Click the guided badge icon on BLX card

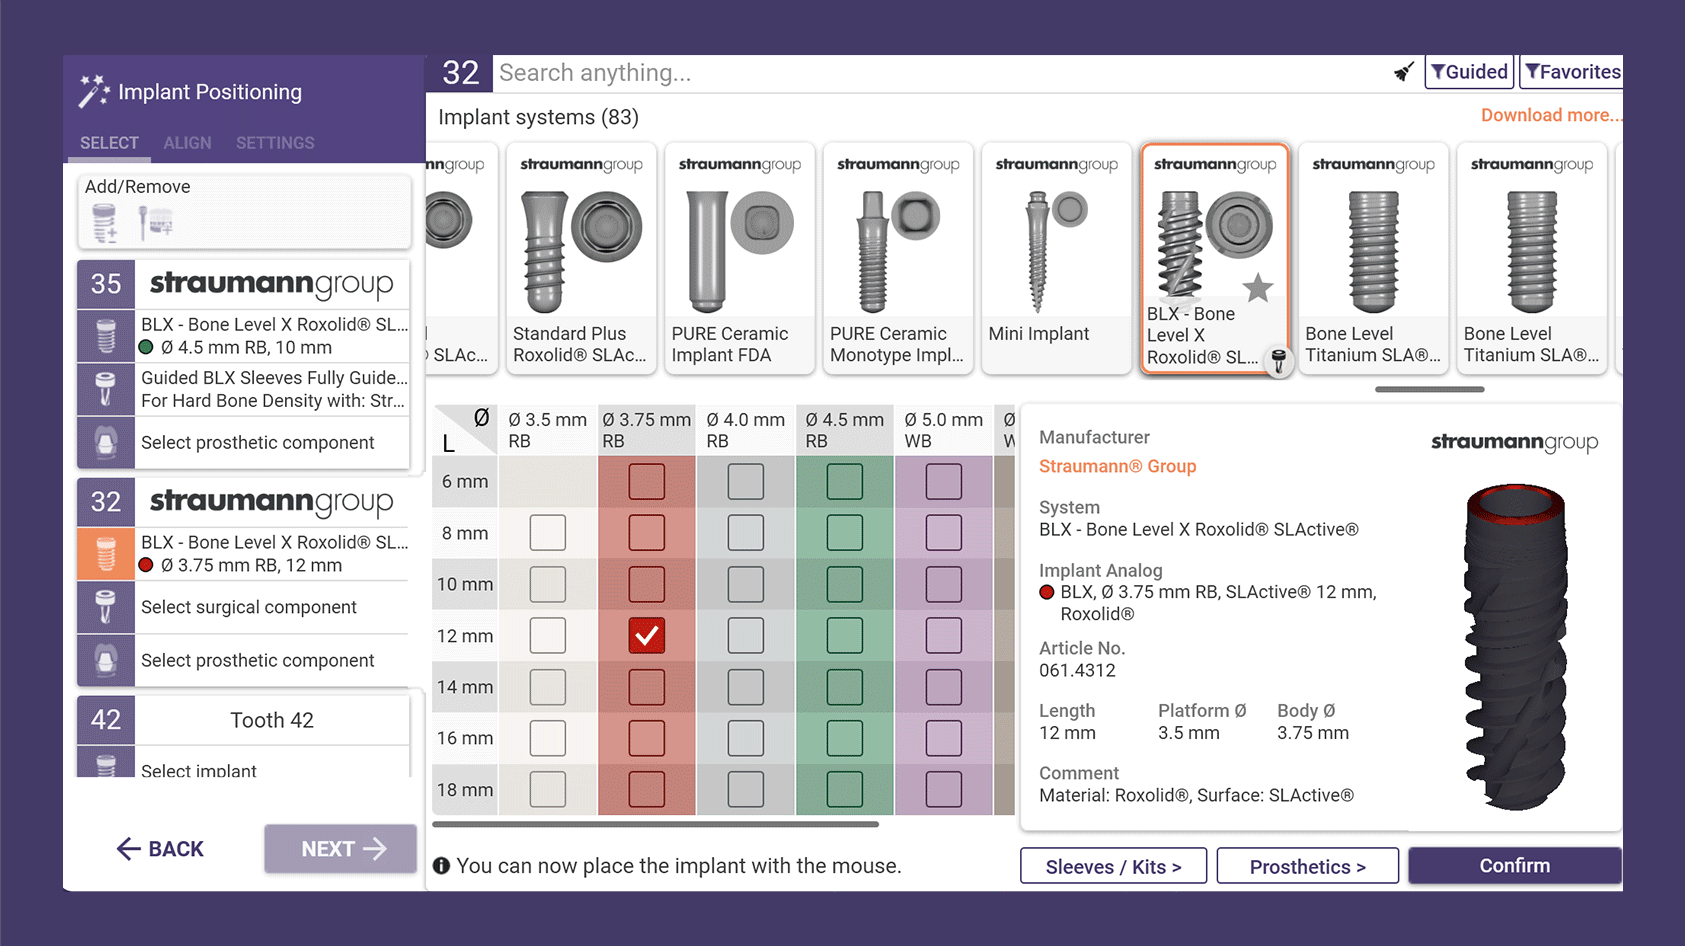[1278, 361]
